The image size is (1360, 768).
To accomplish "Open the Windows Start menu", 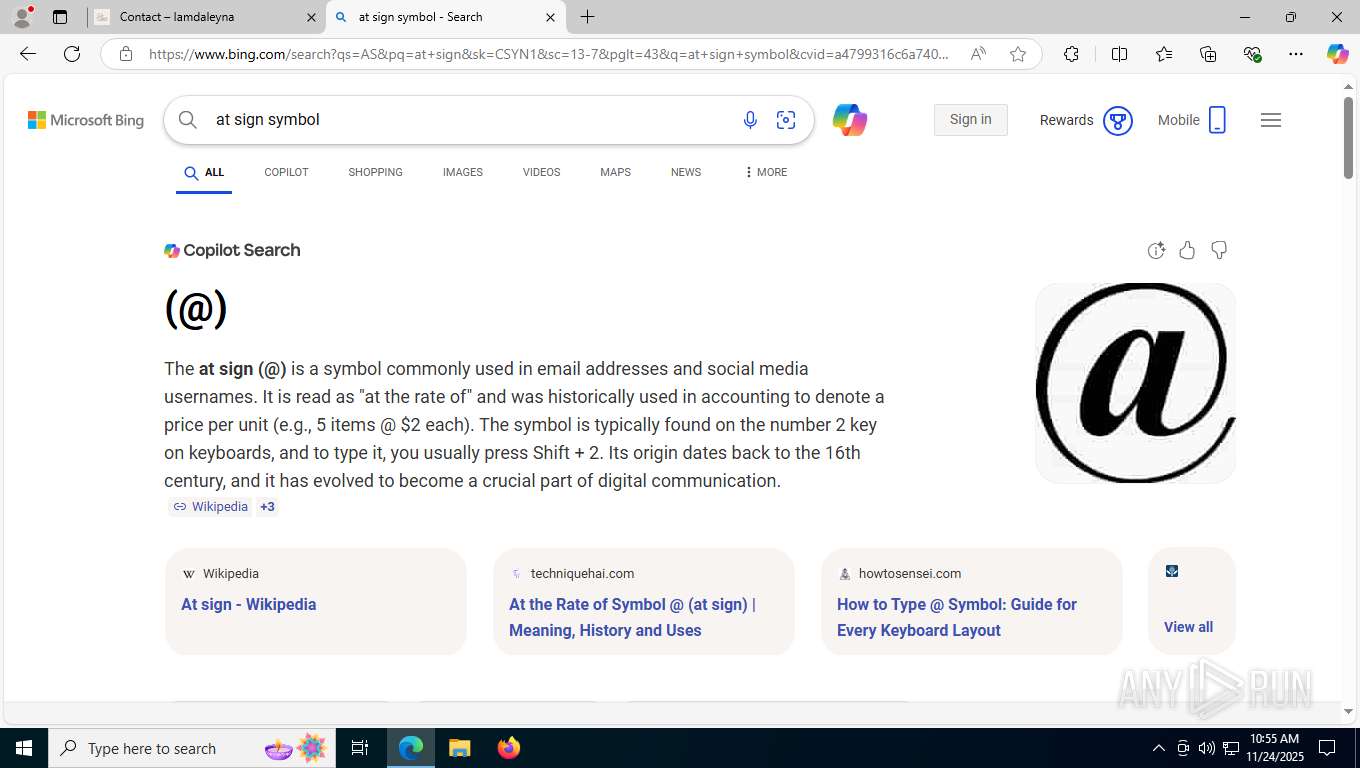I will pyautogui.click(x=23, y=748).
